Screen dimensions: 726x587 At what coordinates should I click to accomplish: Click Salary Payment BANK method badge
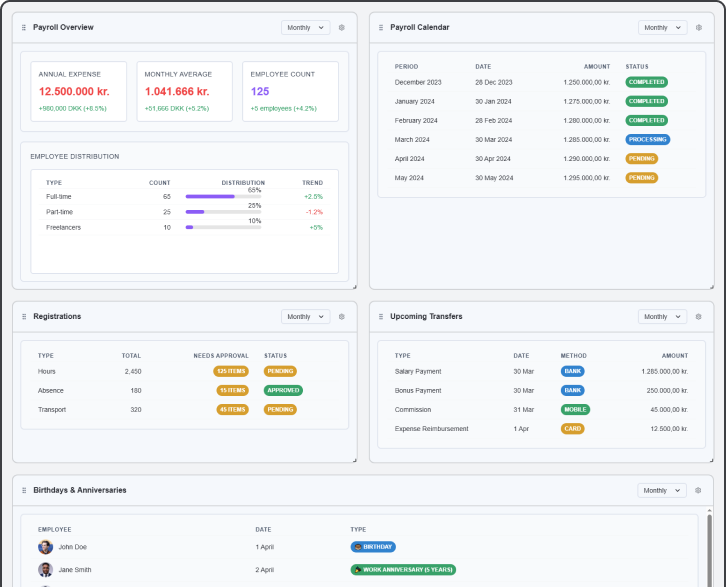coord(573,371)
